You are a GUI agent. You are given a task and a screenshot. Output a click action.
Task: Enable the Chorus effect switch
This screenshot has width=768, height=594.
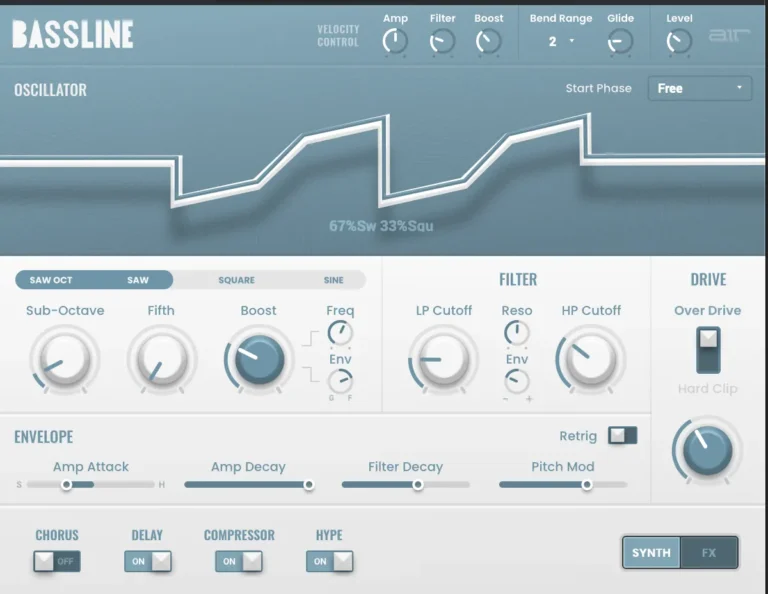pyautogui.click(x=56, y=561)
